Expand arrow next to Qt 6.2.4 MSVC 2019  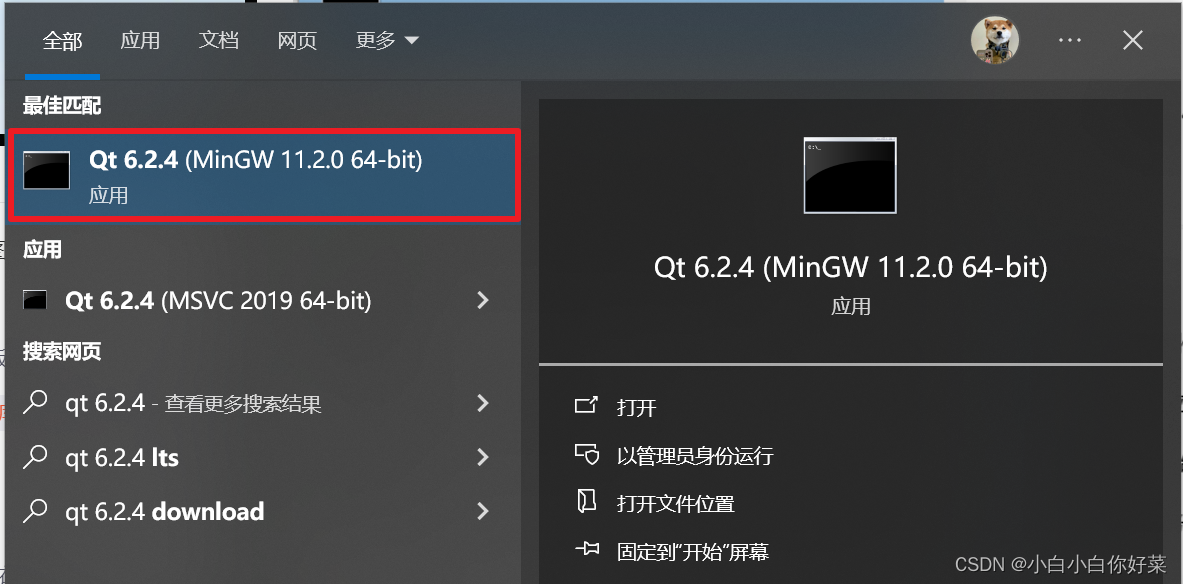(x=484, y=300)
